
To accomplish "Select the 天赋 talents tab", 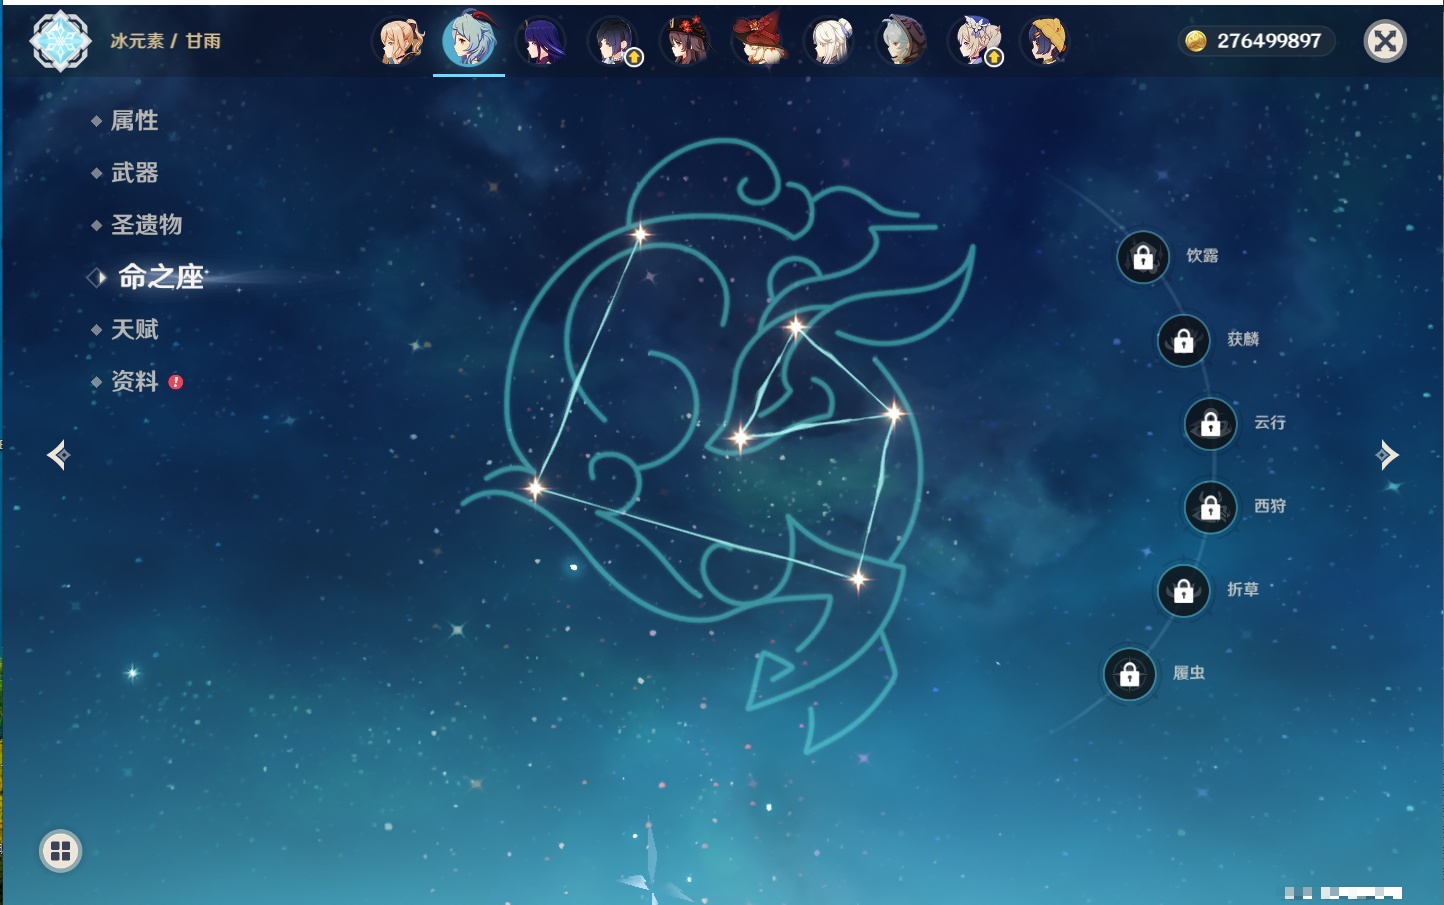I will point(134,329).
